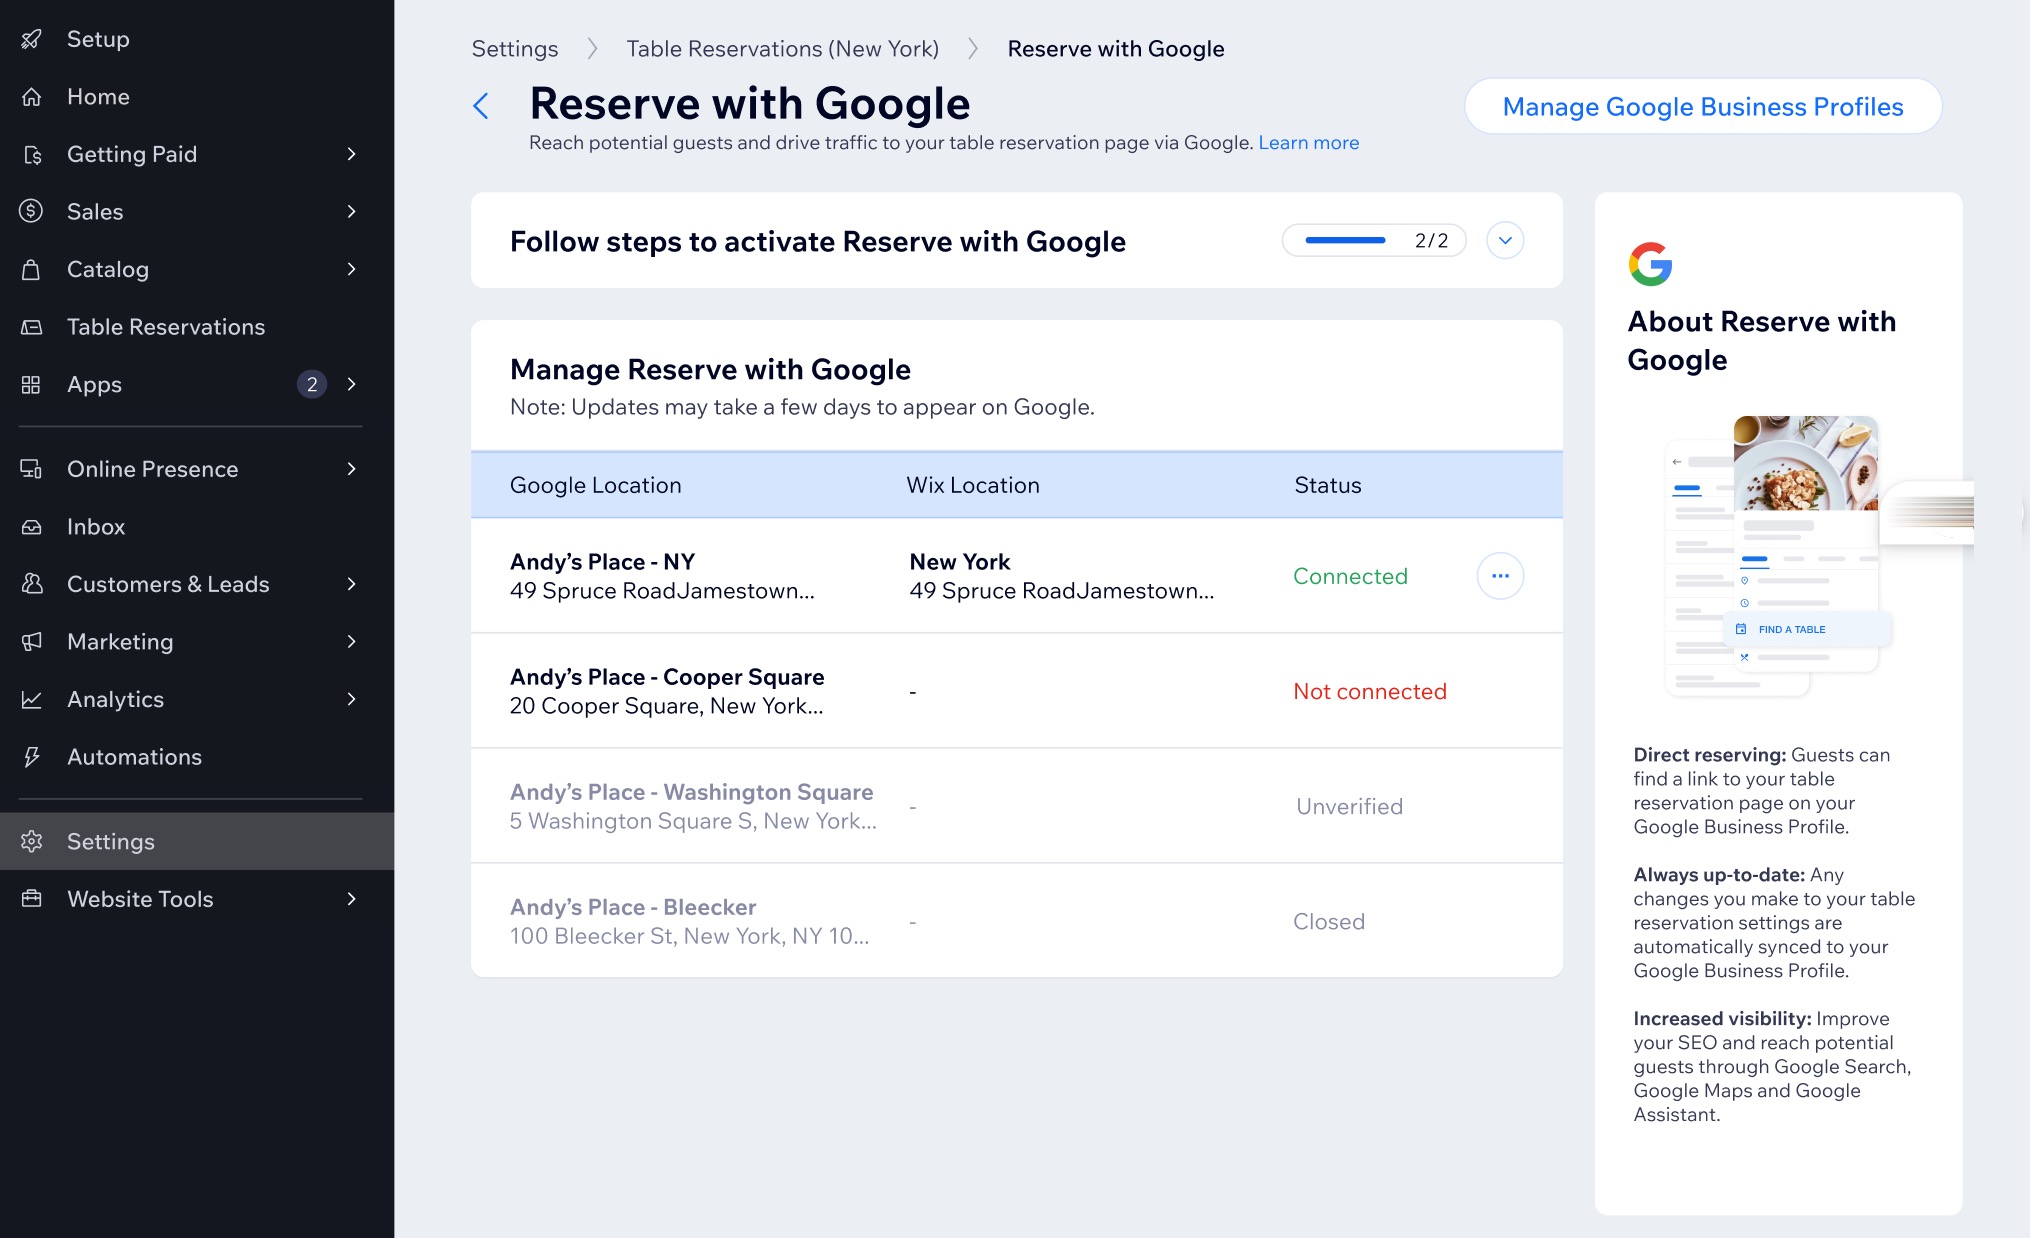Click Follow steps to activate heading
2030x1238 pixels.
pyautogui.click(x=817, y=241)
